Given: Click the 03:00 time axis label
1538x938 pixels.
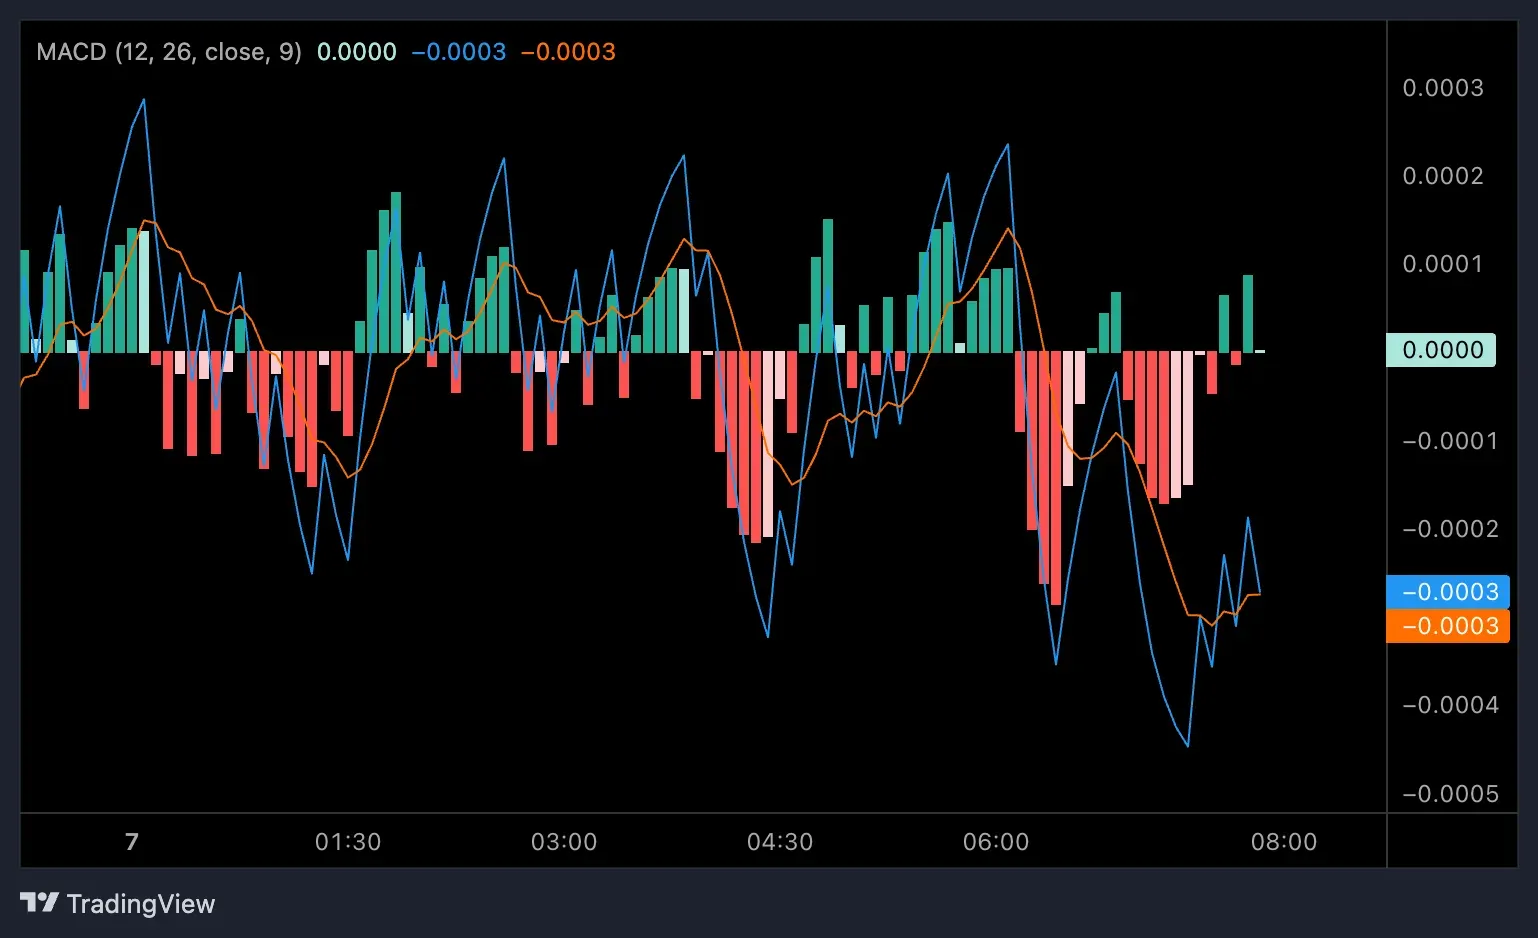Looking at the screenshot, I should pyautogui.click(x=564, y=842).
